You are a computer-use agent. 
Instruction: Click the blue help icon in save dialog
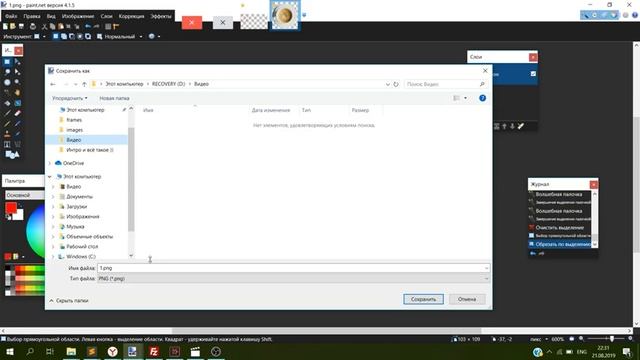(482, 98)
